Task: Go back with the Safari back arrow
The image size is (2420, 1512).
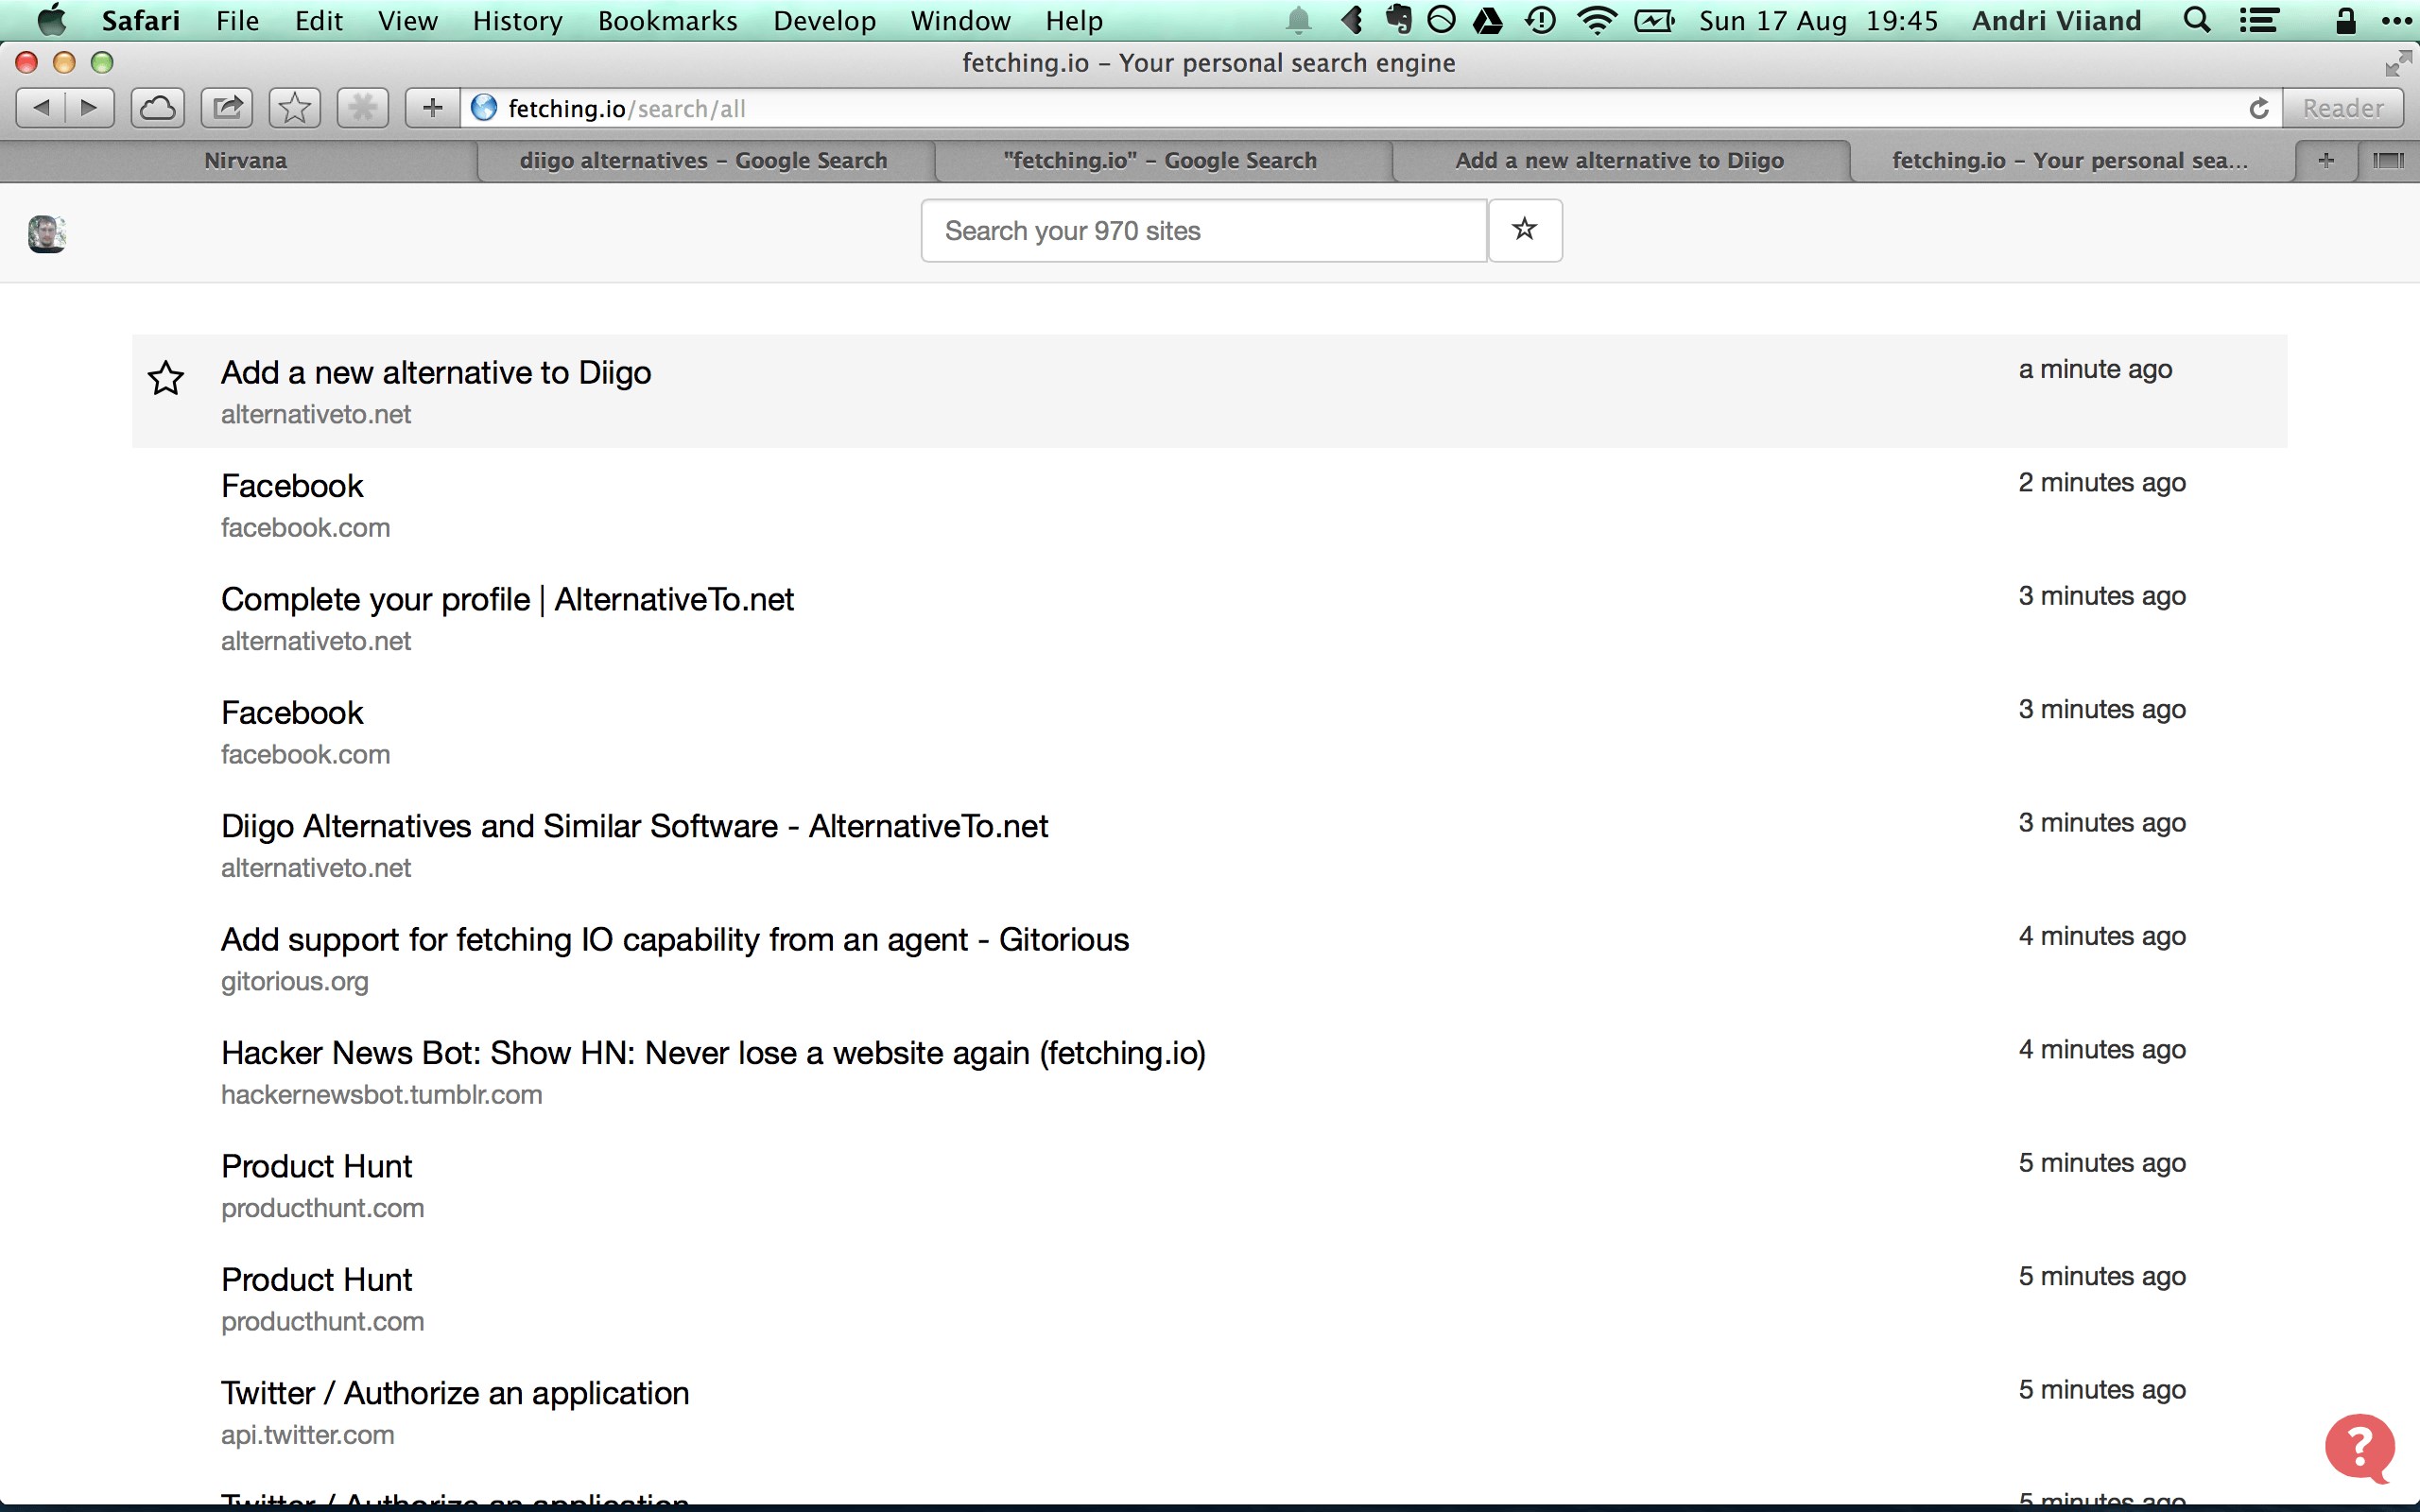Action: point(41,108)
